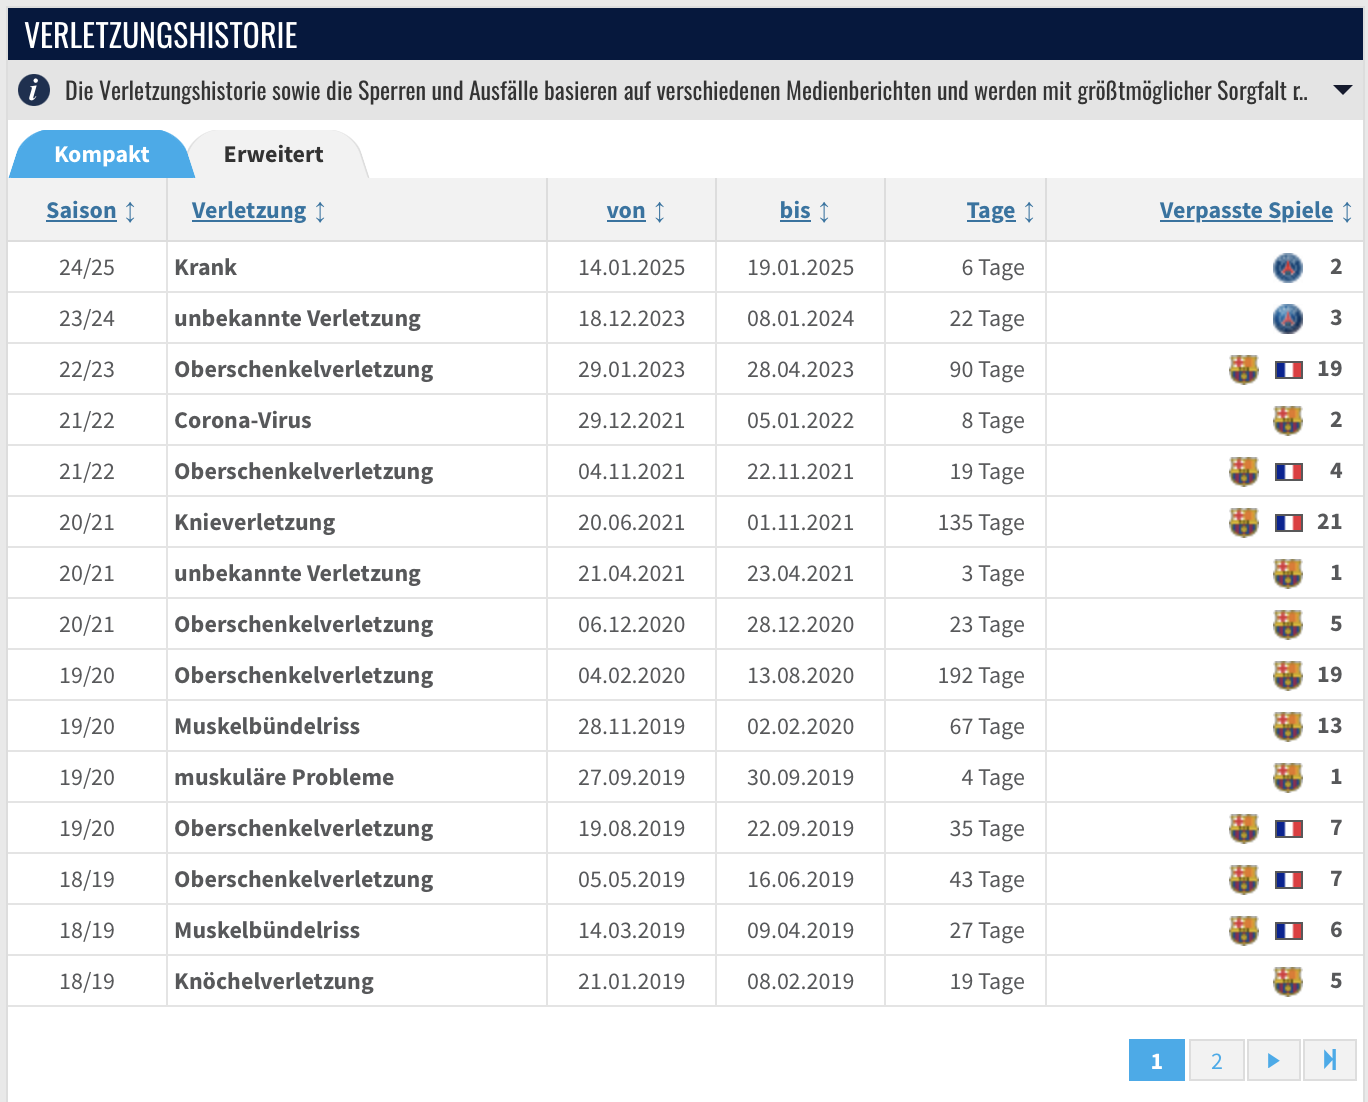Click France flag in Knieverletzung row
The height and width of the screenshot is (1102, 1368).
(1289, 523)
